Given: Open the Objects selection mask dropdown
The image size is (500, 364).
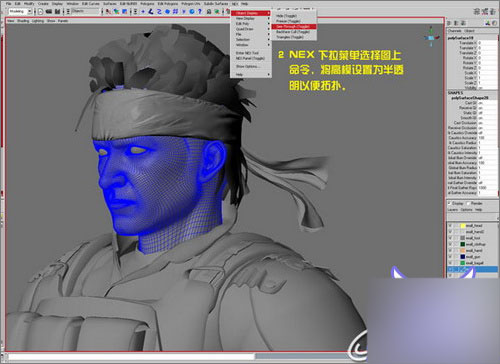Looking at the screenshot, I should [x=85, y=11].
